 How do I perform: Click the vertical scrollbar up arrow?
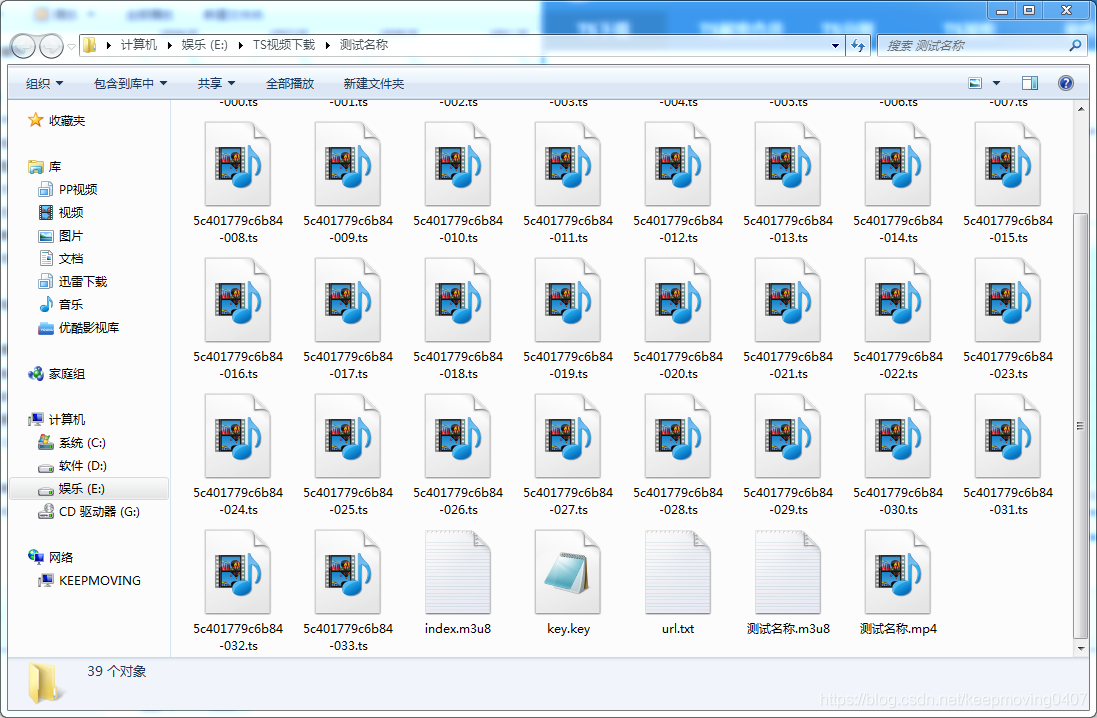[x=1081, y=109]
